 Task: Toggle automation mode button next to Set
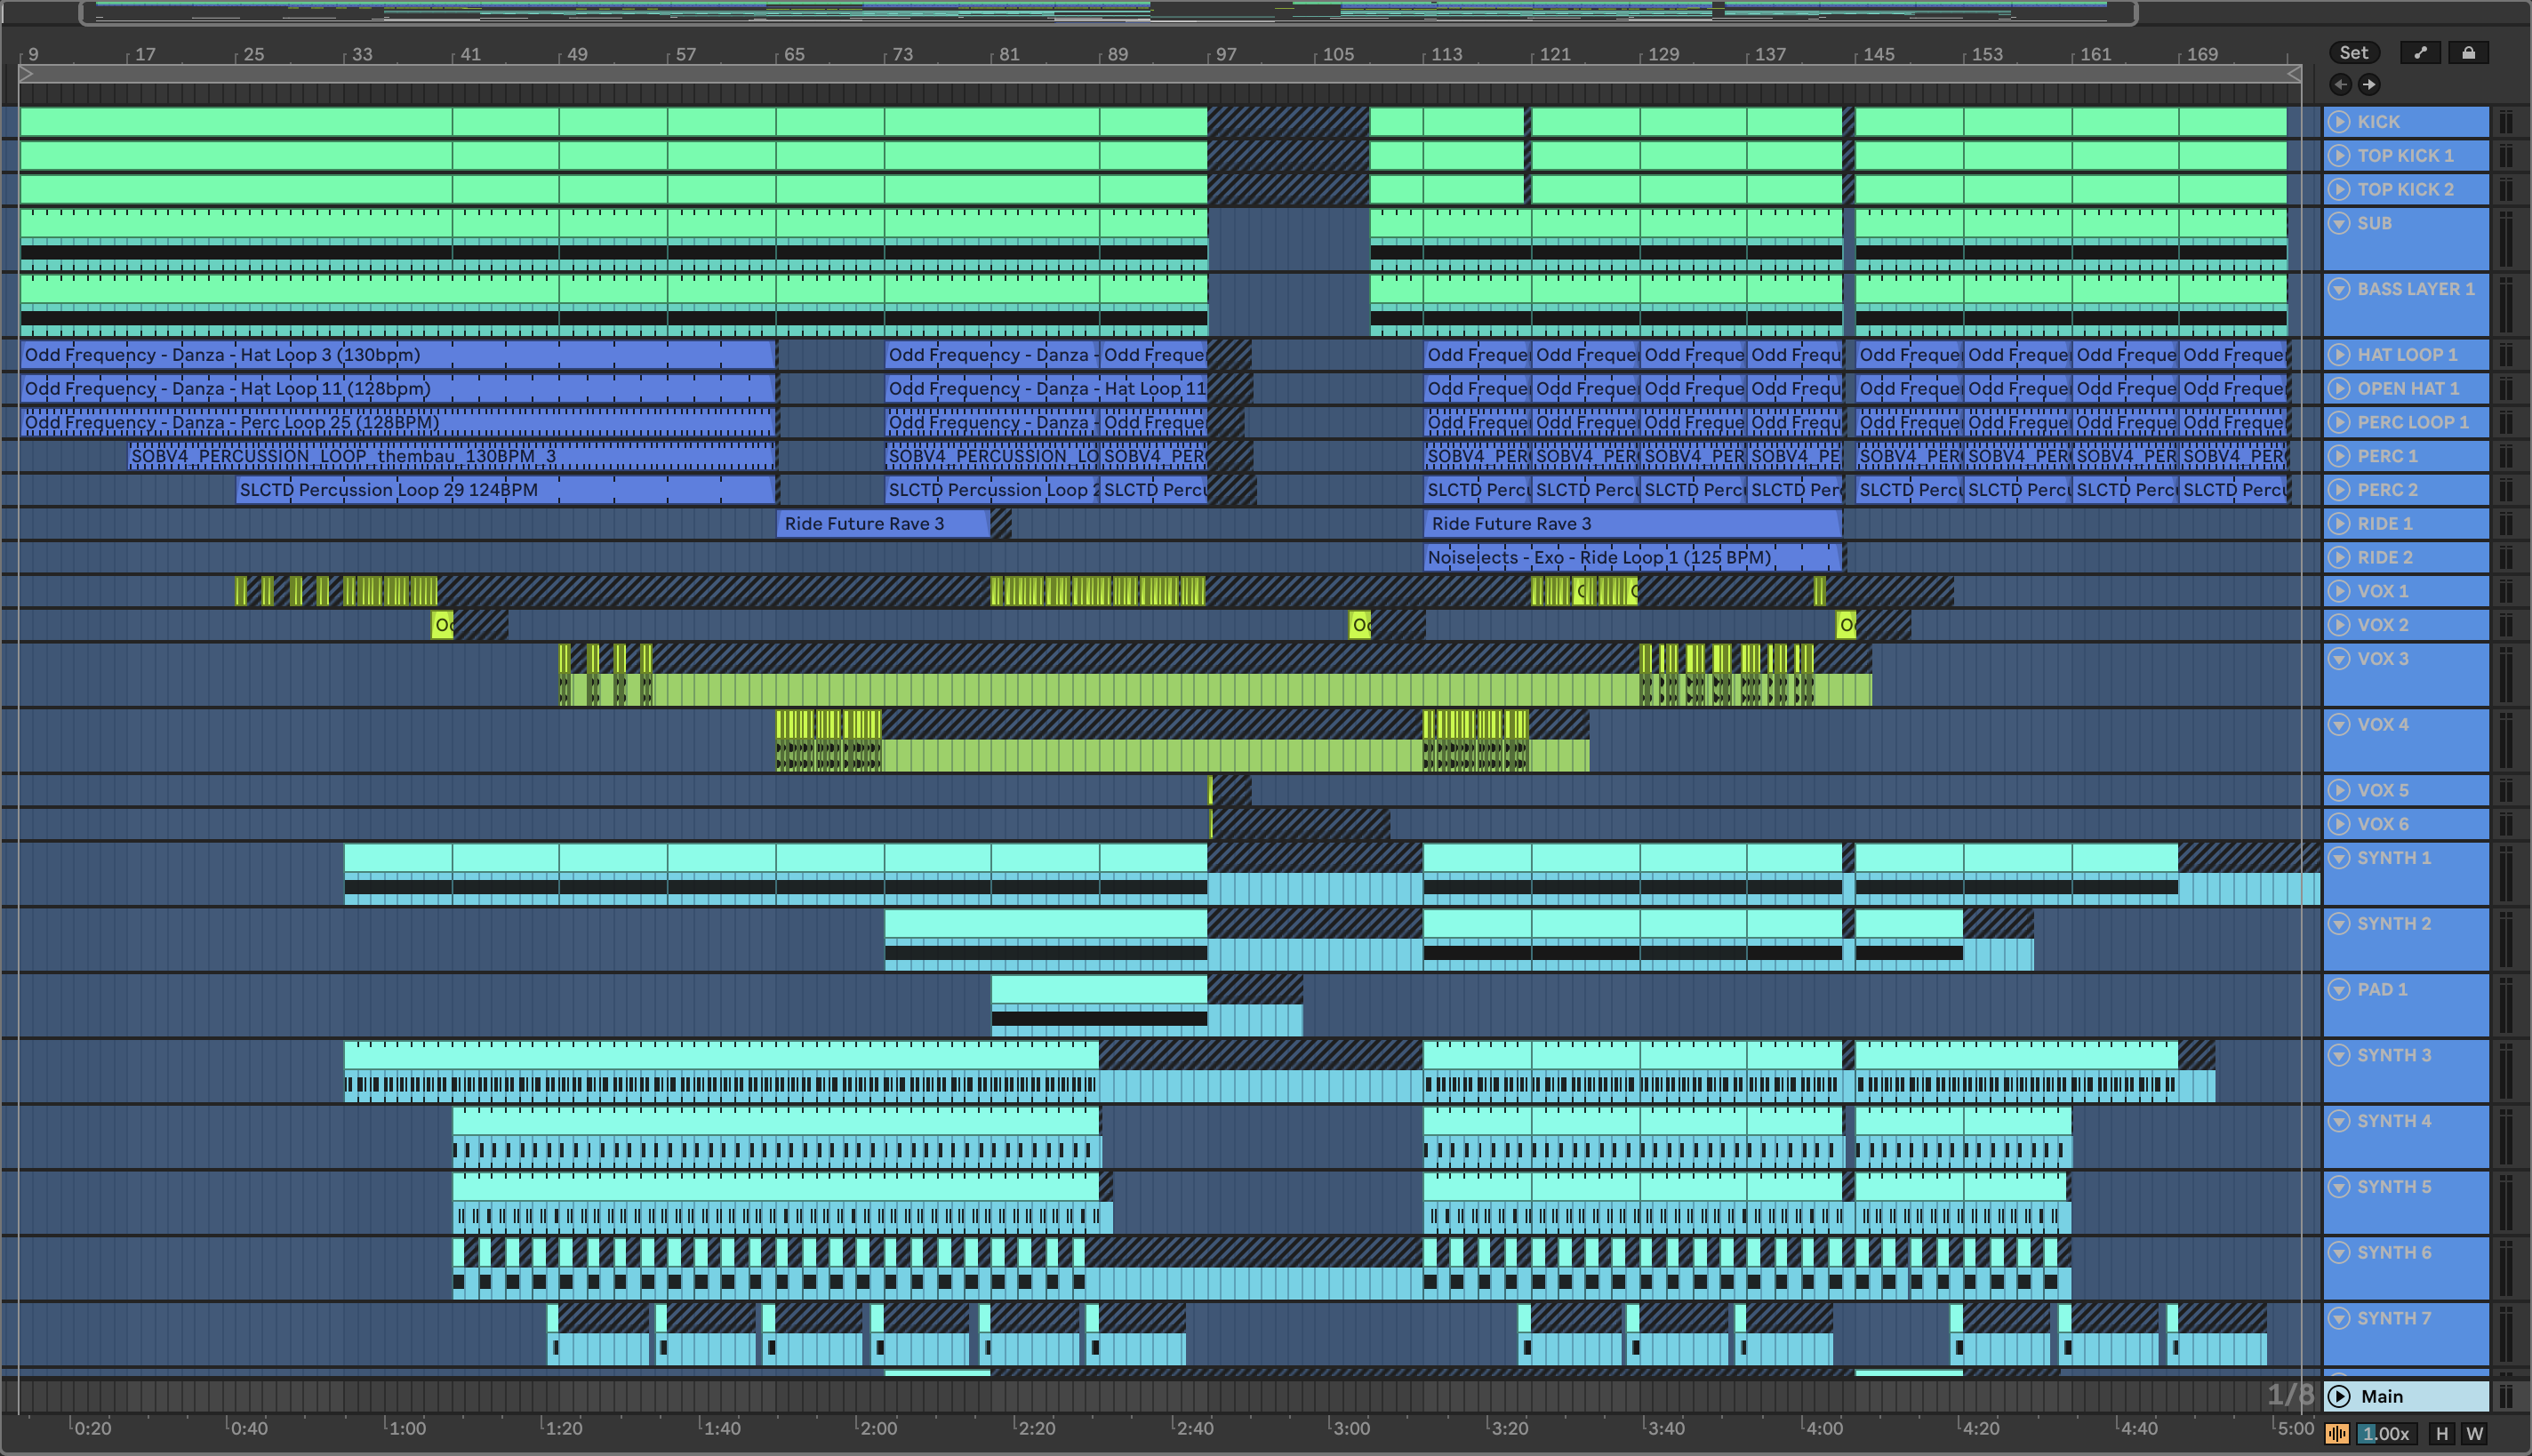coord(2420,53)
